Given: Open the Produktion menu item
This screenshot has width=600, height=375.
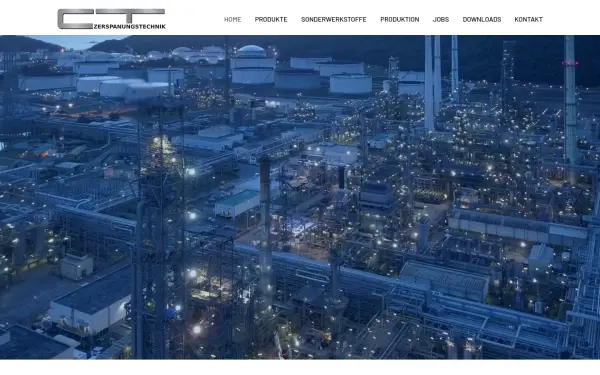Looking at the screenshot, I should (x=399, y=20).
